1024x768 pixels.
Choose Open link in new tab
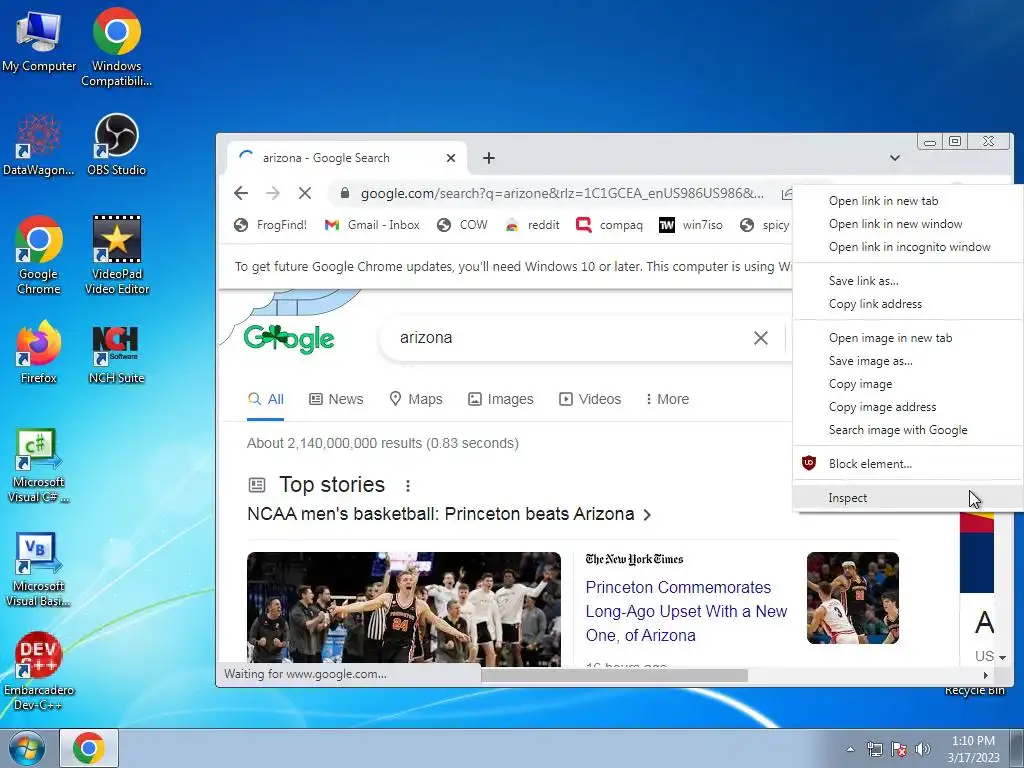pos(908,201)
